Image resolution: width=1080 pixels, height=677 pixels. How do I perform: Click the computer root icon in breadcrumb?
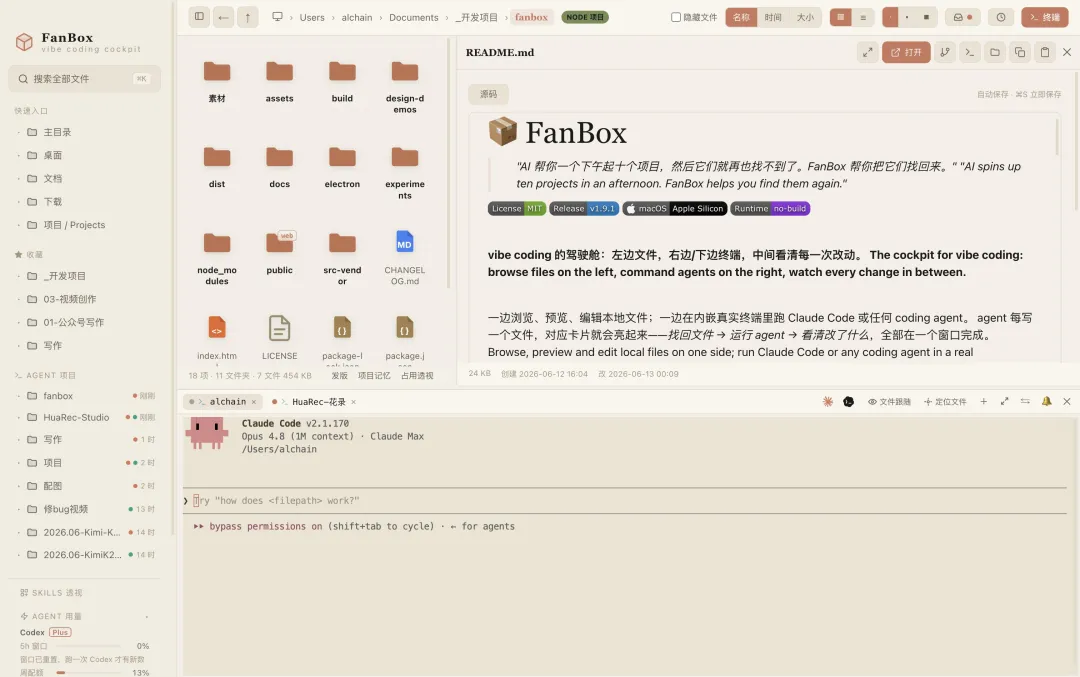click(277, 17)
